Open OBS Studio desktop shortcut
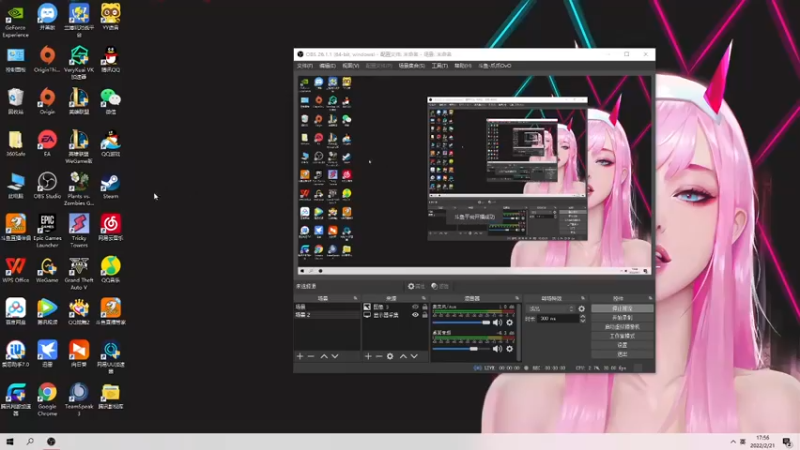The width and height of the screenshot is (800, 450). coord(47,186)
